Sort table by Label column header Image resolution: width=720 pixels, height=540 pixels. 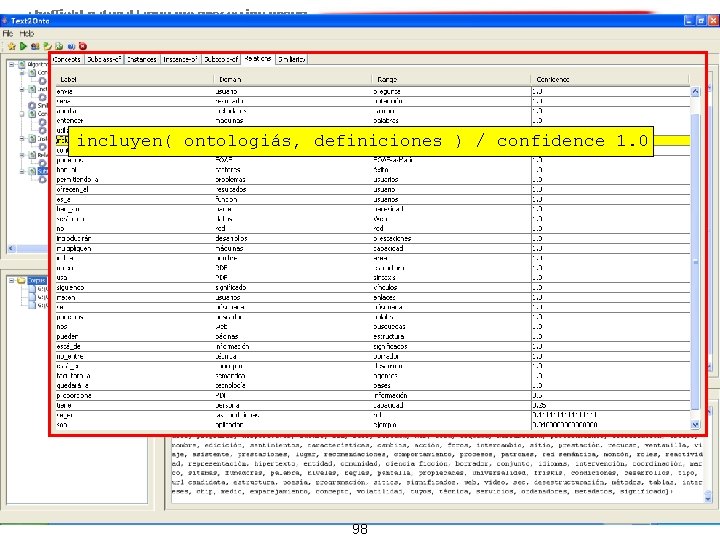(x=134, y=79)
